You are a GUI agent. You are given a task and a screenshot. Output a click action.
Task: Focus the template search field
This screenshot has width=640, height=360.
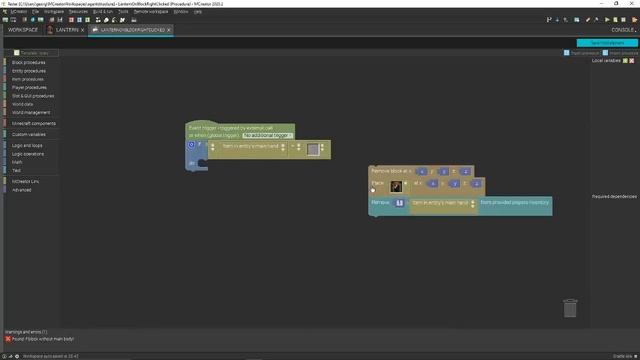pyautogui.click(x=36, y=53)
